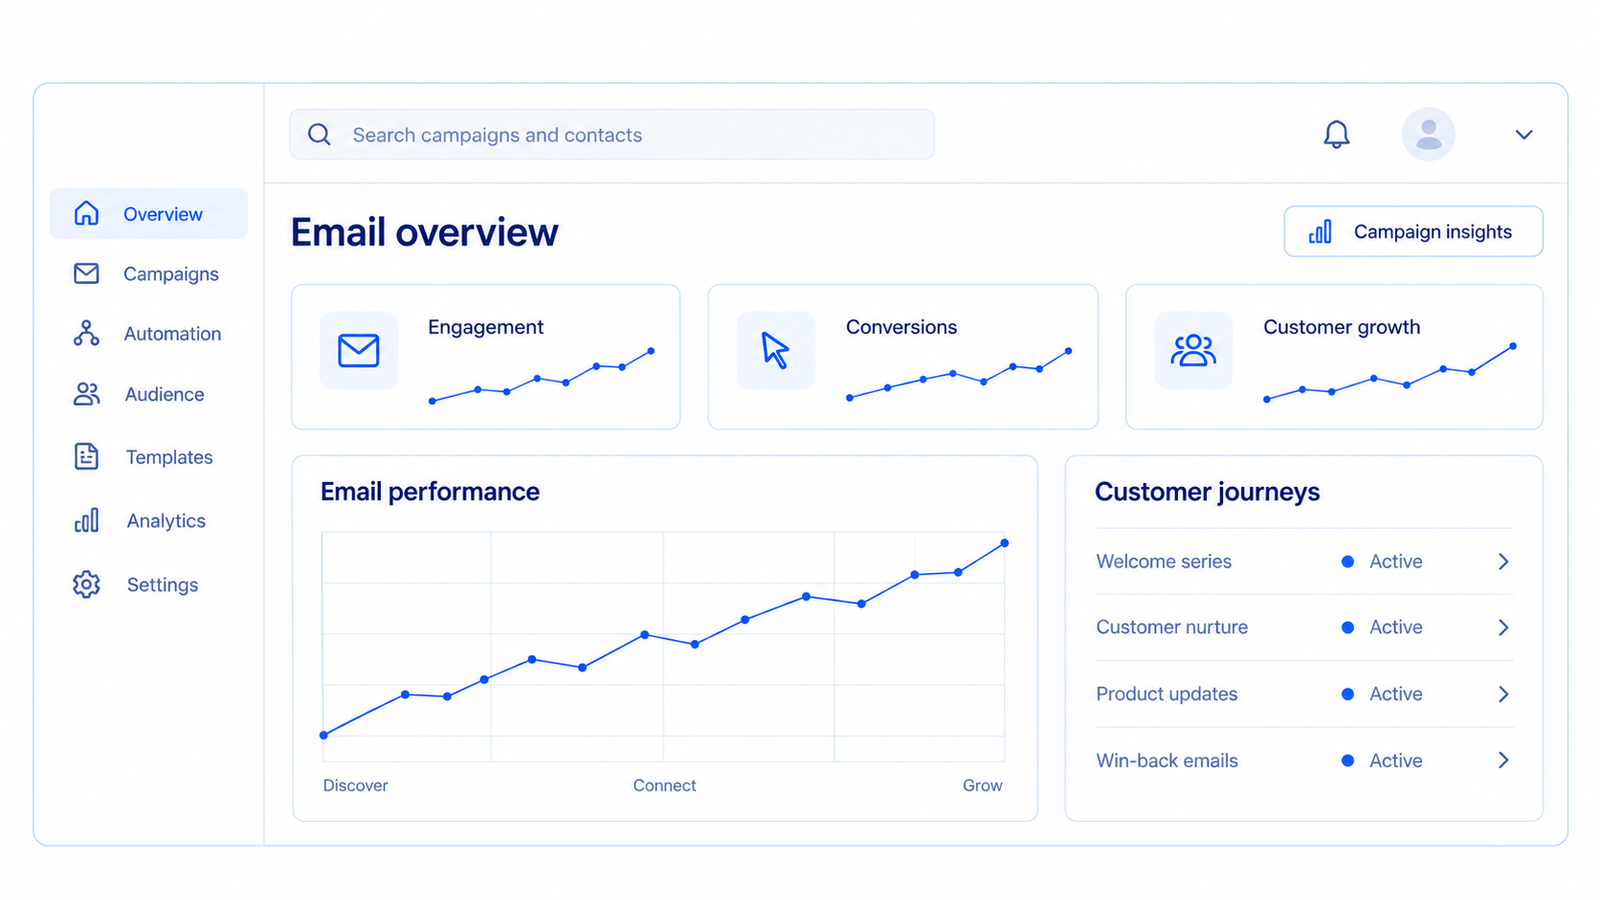Click the Analytics bar chart icon in sidebar
The height and width of the screenshot is (900, 1600).
87,520
